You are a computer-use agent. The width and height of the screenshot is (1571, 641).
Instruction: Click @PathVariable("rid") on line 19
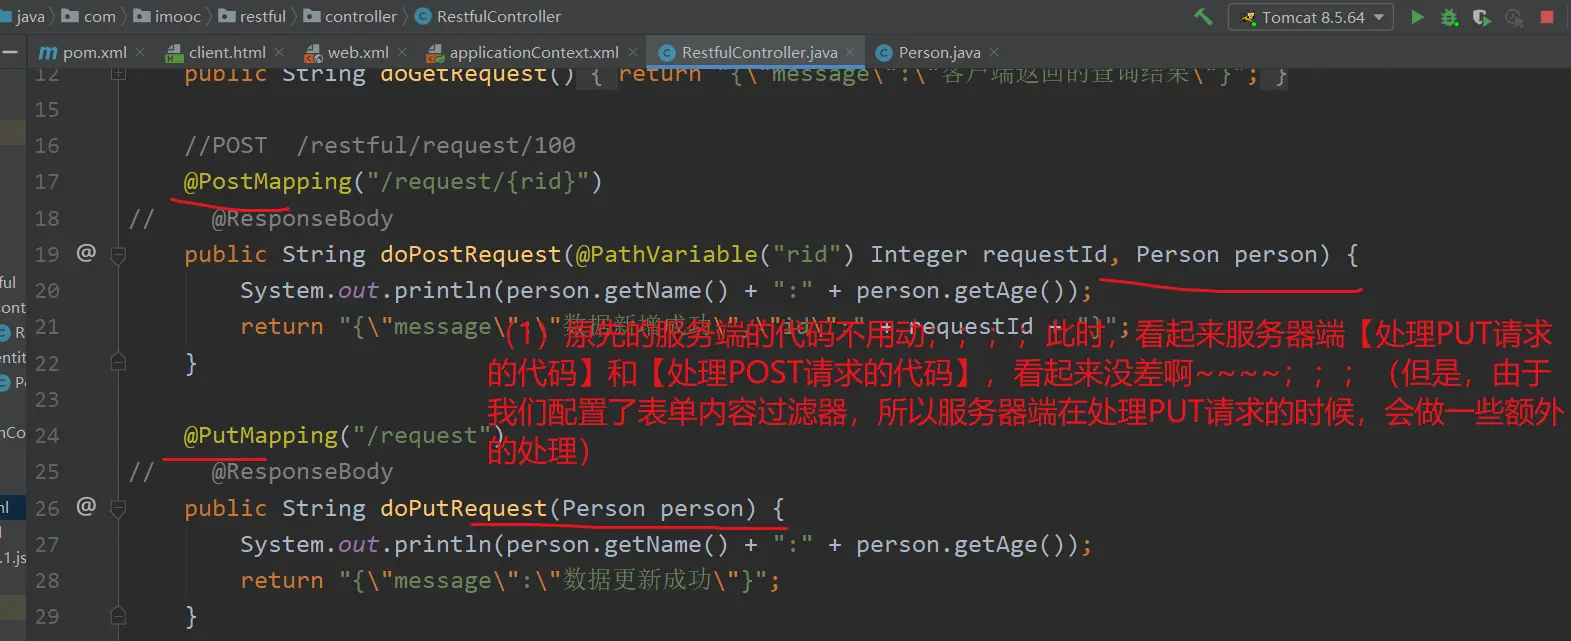pos(714,254)
